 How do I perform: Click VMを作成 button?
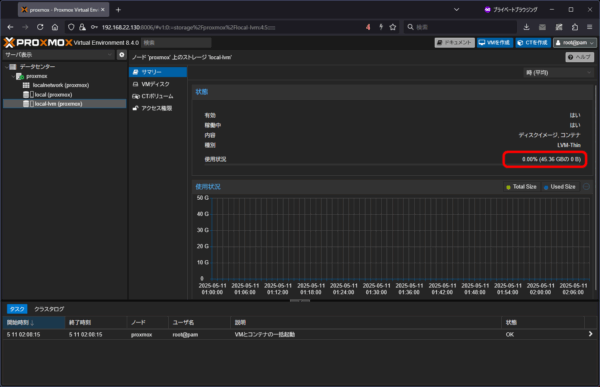494,43
